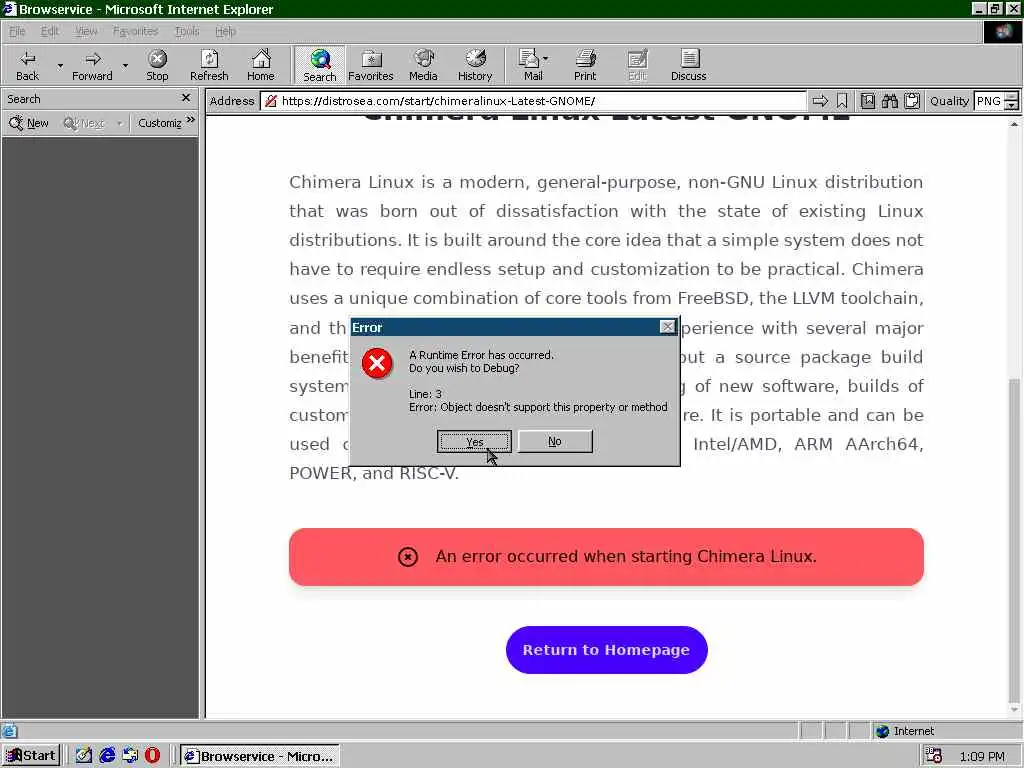Select Browservice taskbar window button
Screen dimensions: 1024x768
tap(259, 756)
